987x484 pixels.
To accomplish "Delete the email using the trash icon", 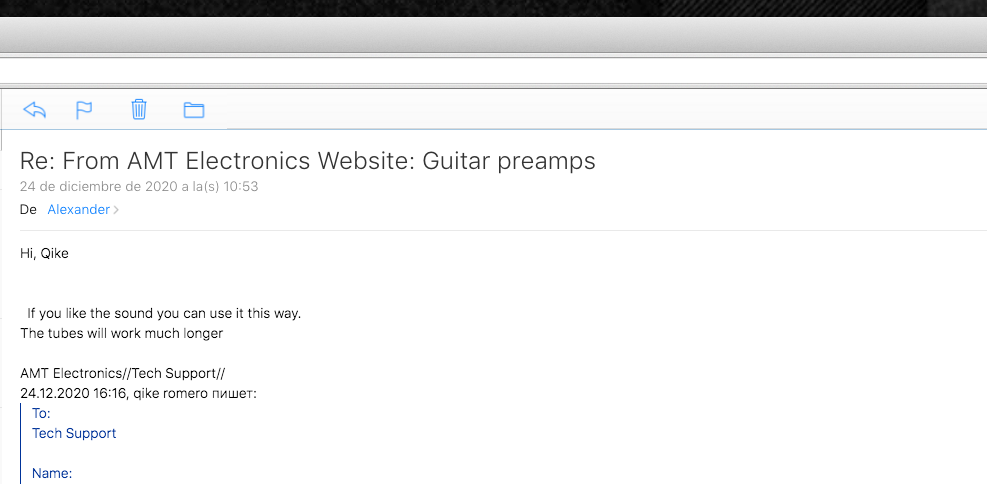I will 138,110.
